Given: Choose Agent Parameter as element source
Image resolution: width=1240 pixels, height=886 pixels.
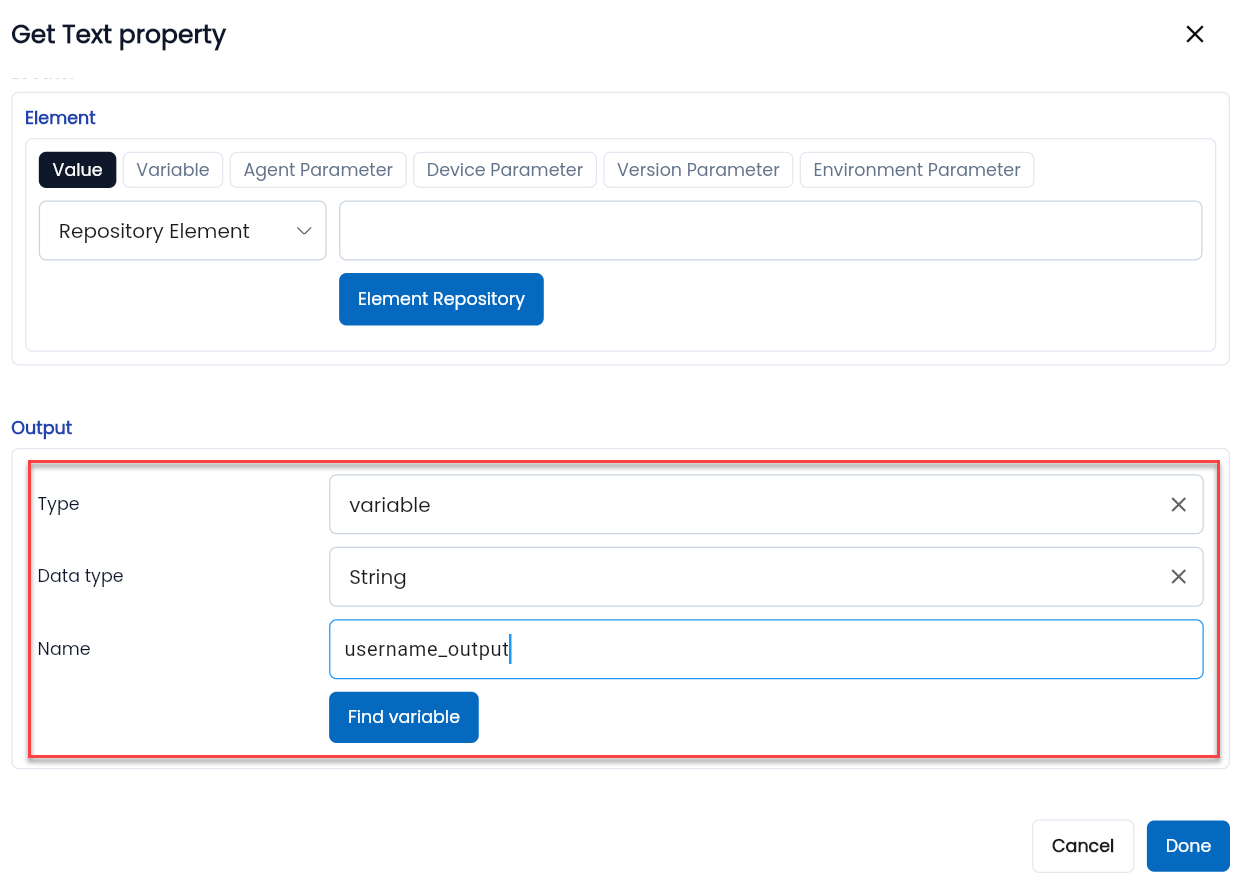Looking at the screenshot, I should pyautogui.click(x=317, y=169).
